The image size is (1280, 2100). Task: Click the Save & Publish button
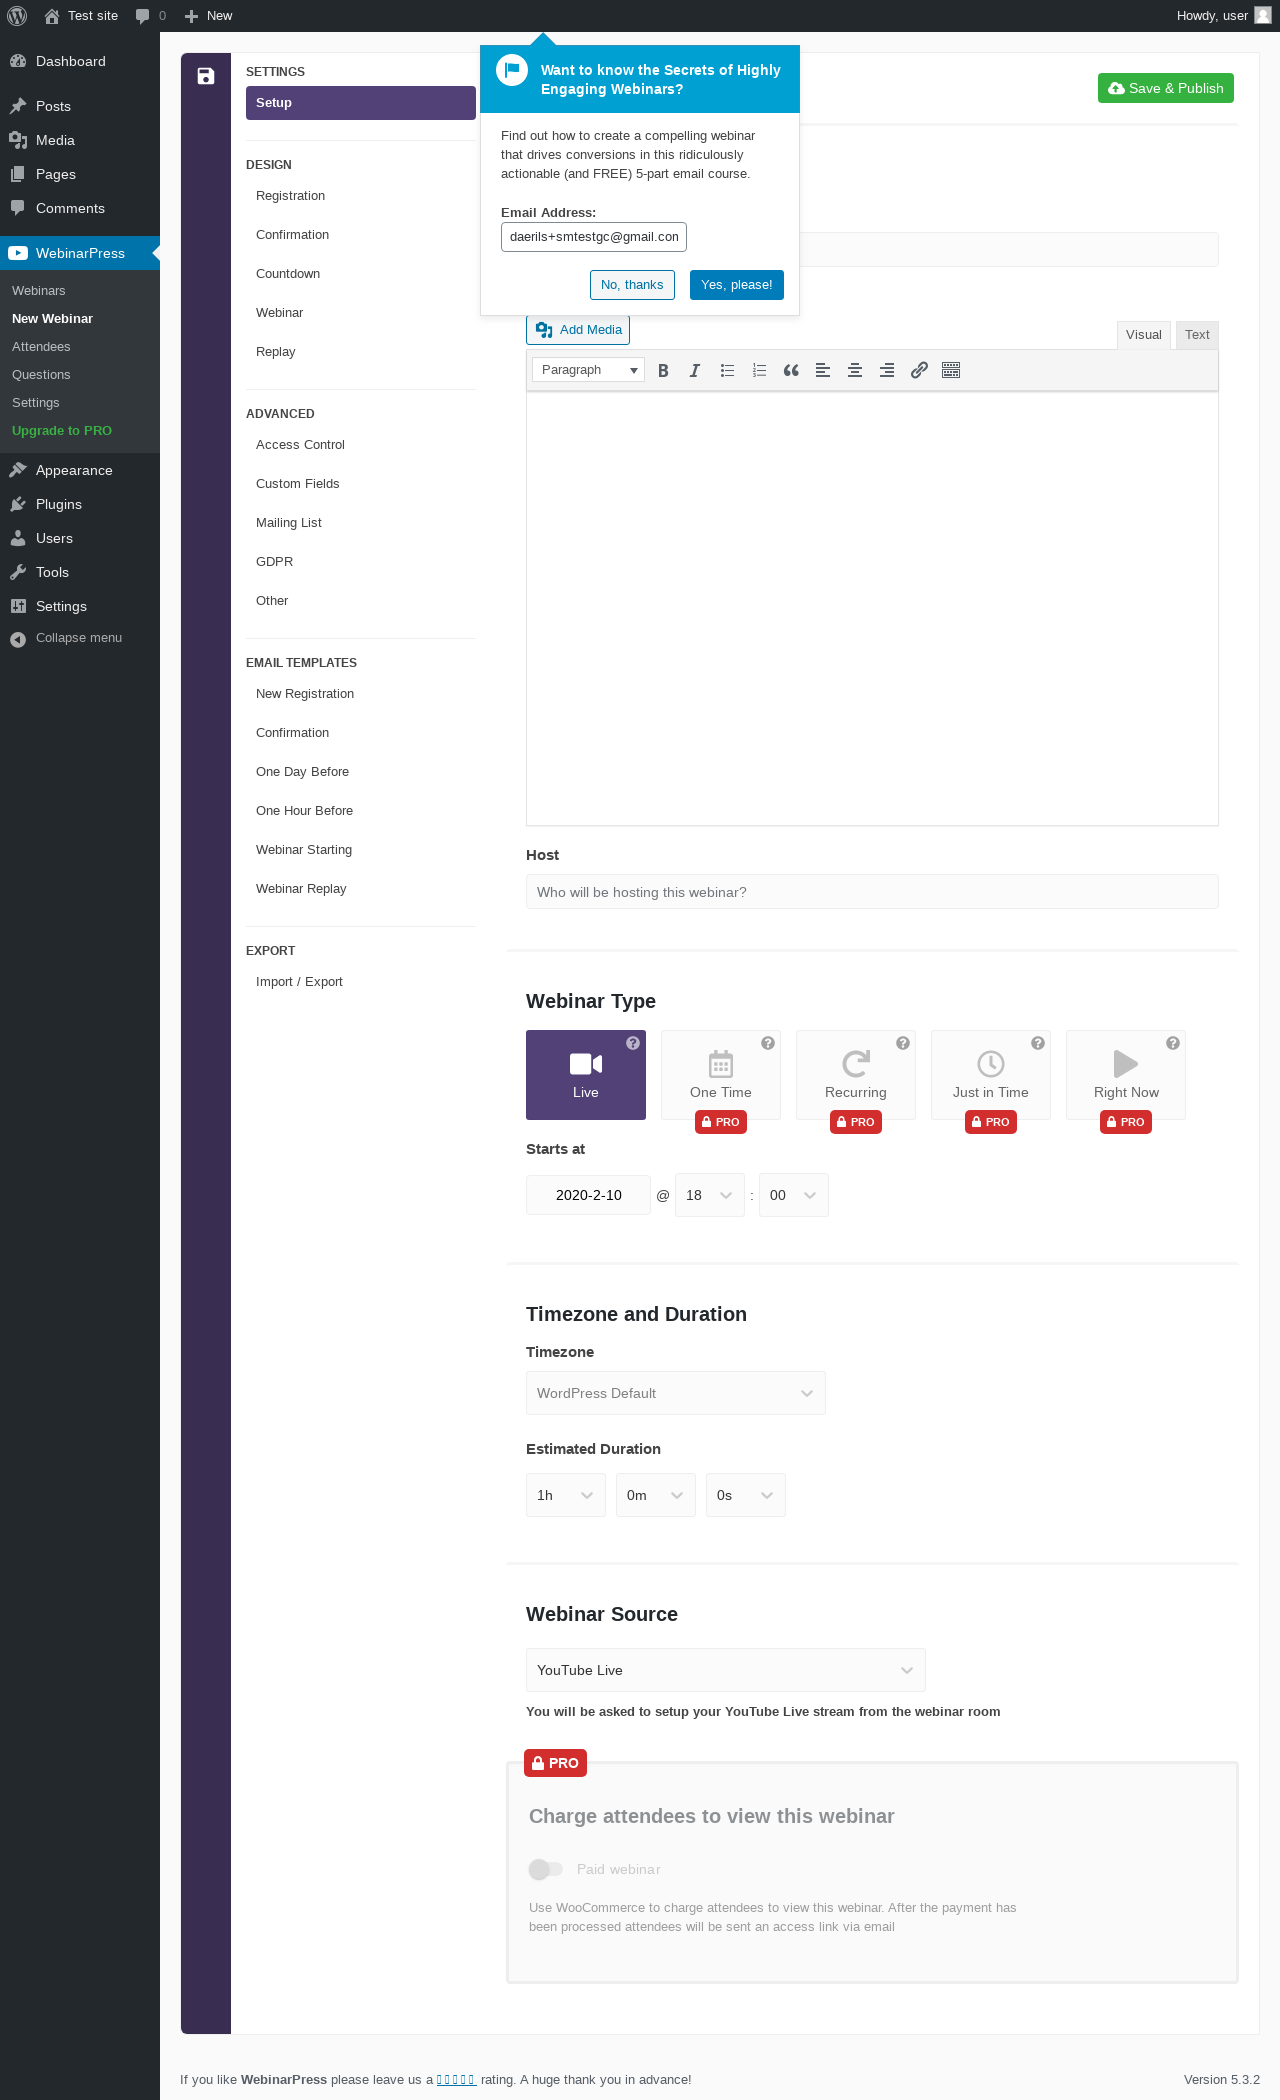click(1166, 88)
